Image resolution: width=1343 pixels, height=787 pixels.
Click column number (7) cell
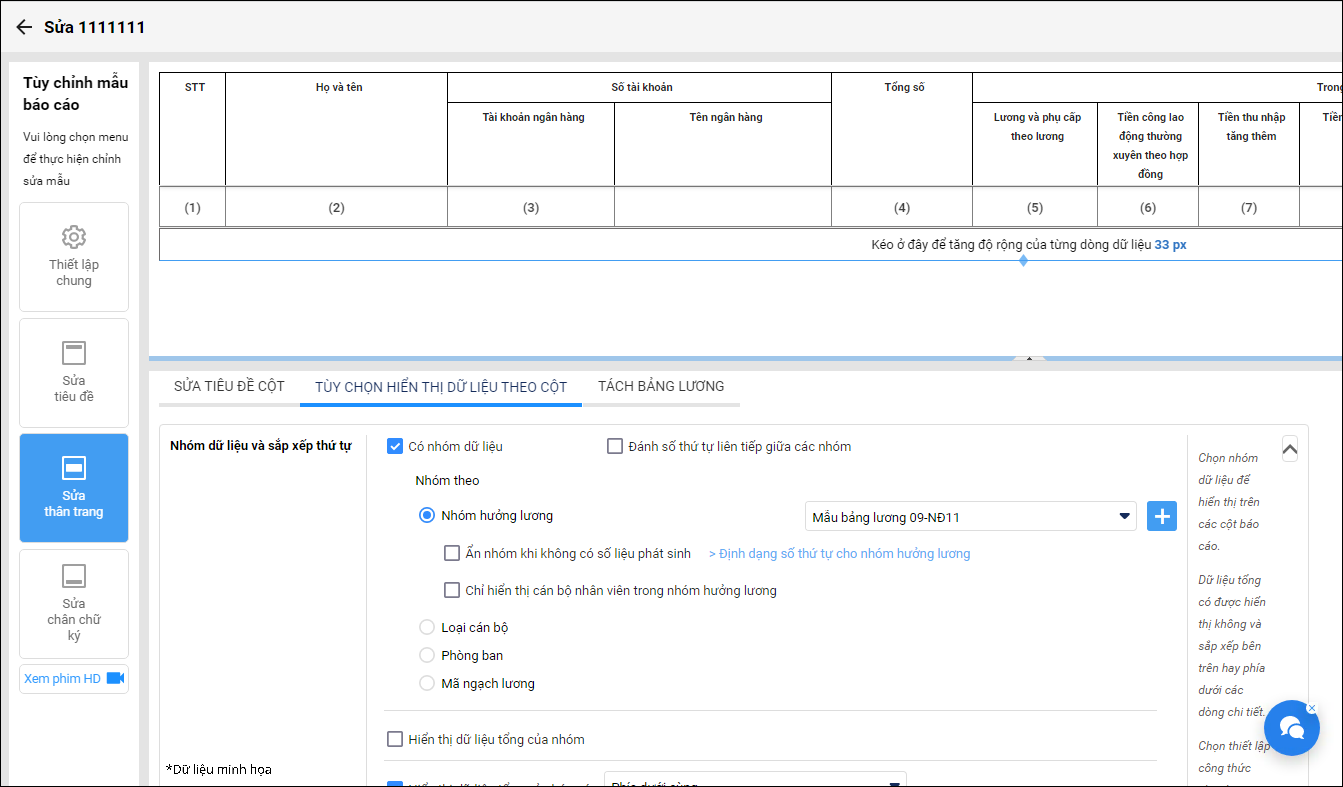[1249, 207]
